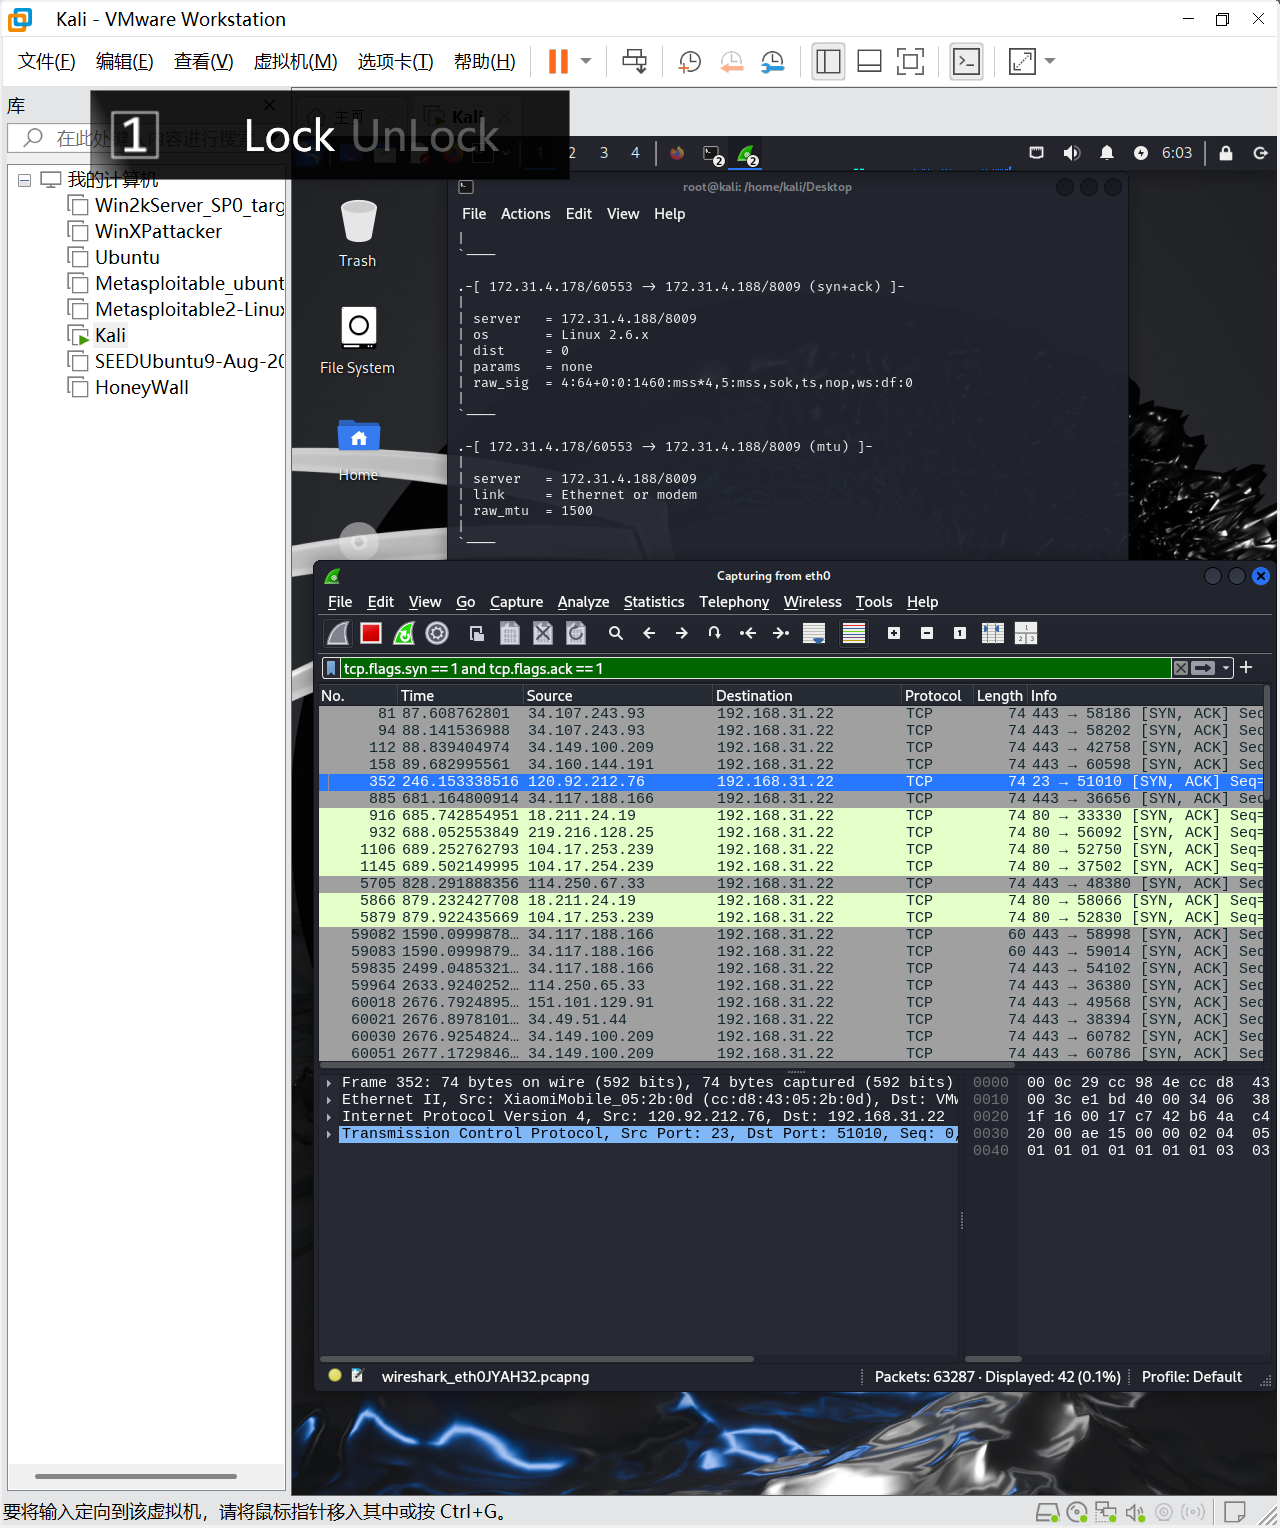Open the VMware stretch guest dropdown arrow
The image size is (1280, 1528).
1050,62
